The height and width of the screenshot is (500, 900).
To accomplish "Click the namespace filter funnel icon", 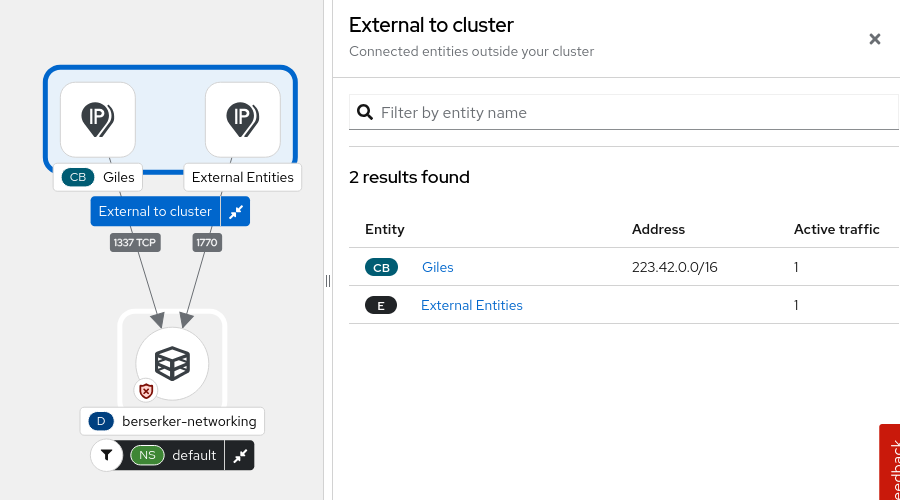I will coord(106,455).
